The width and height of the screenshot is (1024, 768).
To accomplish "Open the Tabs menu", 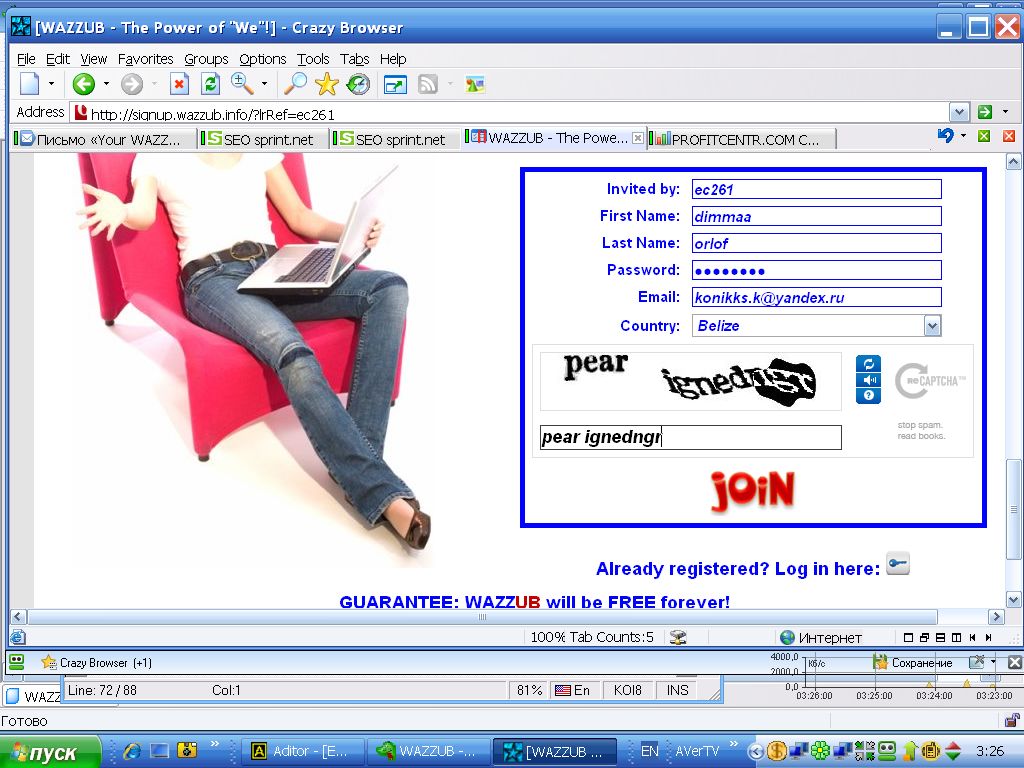I will [x=355, y=59].
